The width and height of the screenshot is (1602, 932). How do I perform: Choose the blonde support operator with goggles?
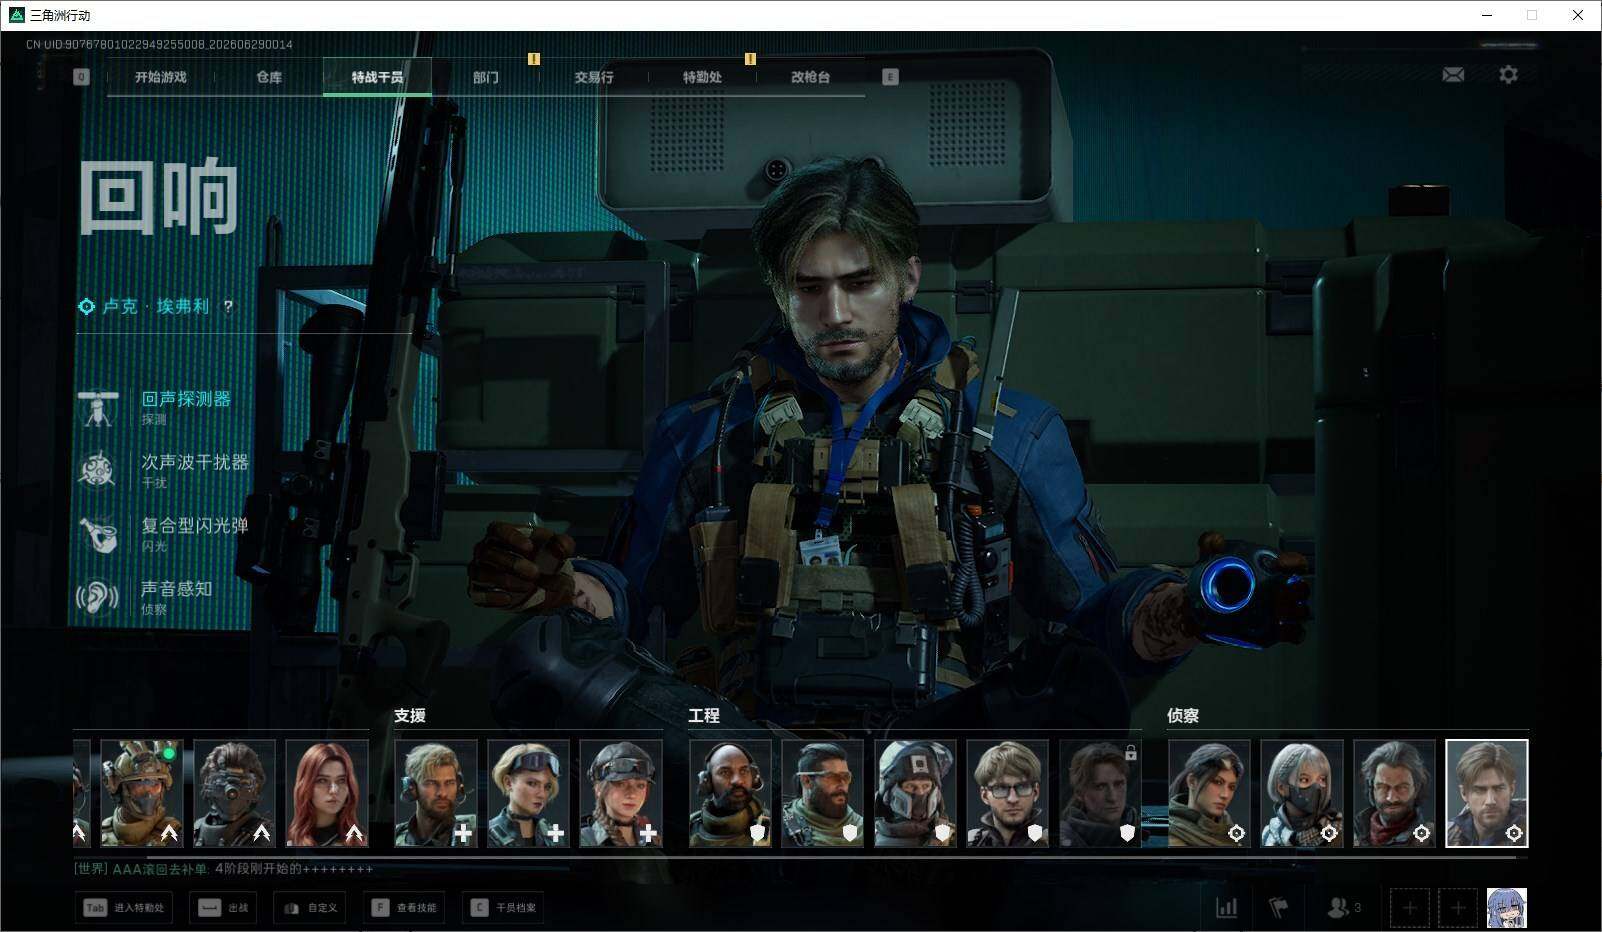coord(528,794)
